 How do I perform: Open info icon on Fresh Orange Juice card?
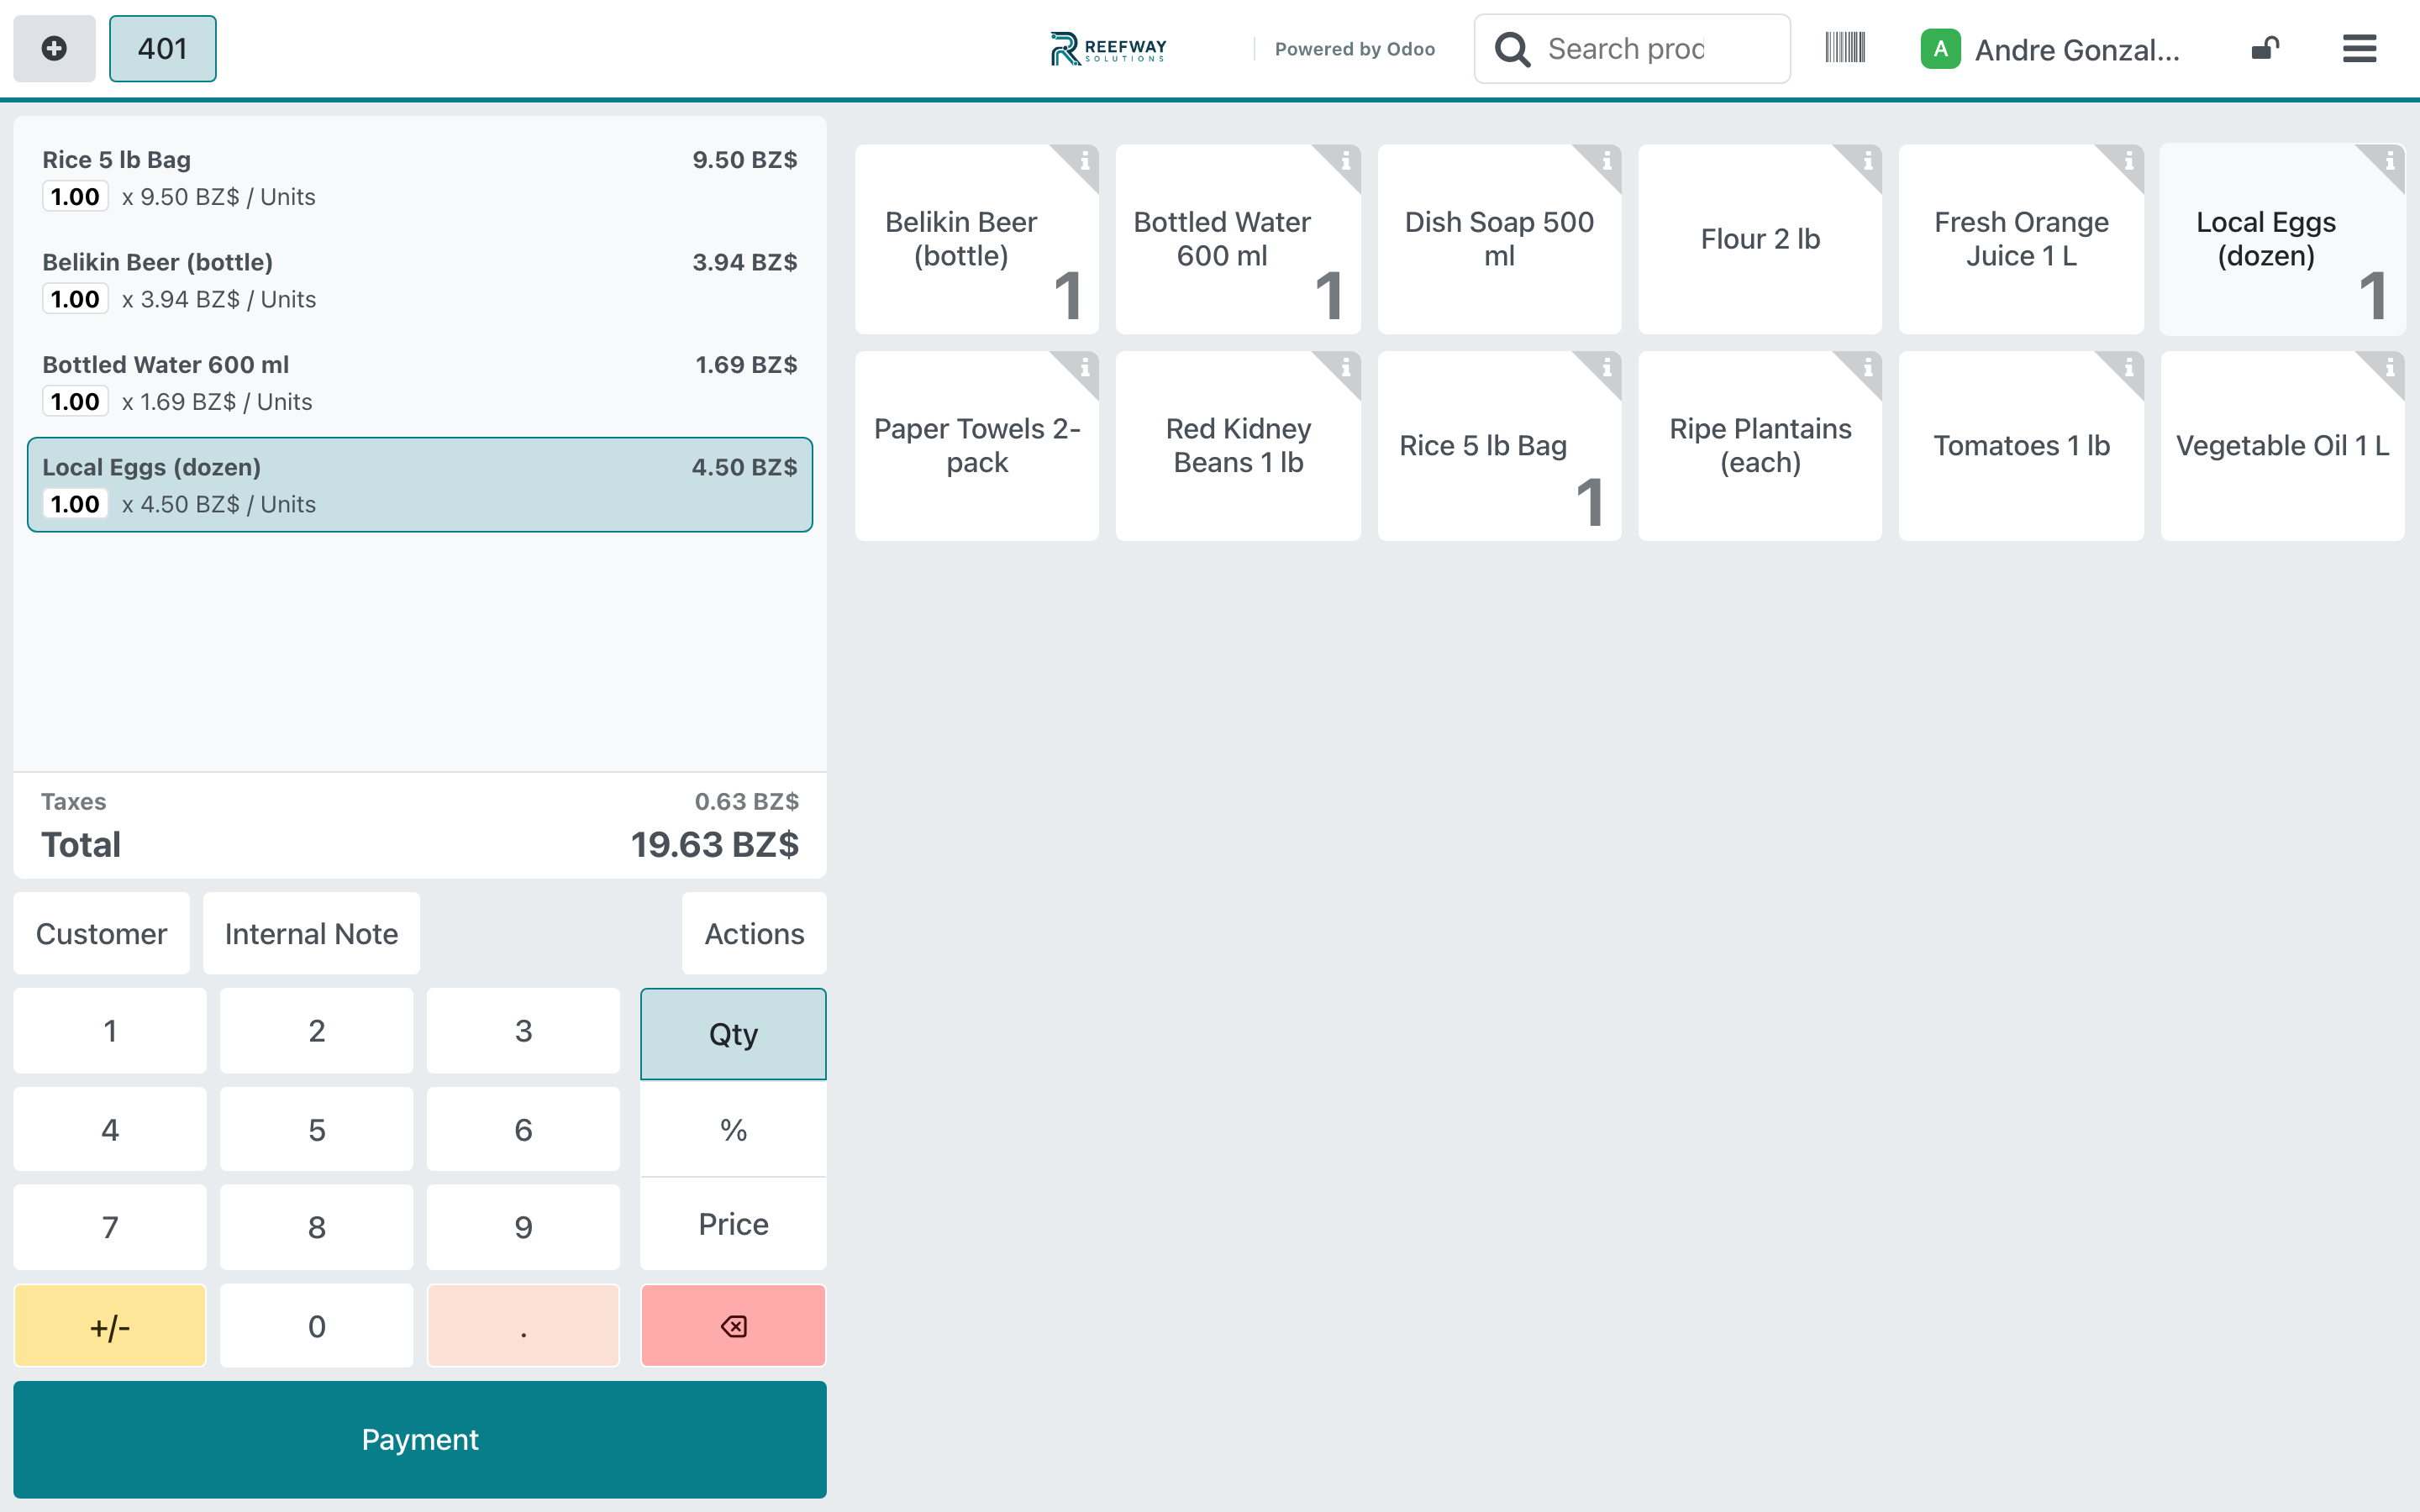pos(2128,161)
